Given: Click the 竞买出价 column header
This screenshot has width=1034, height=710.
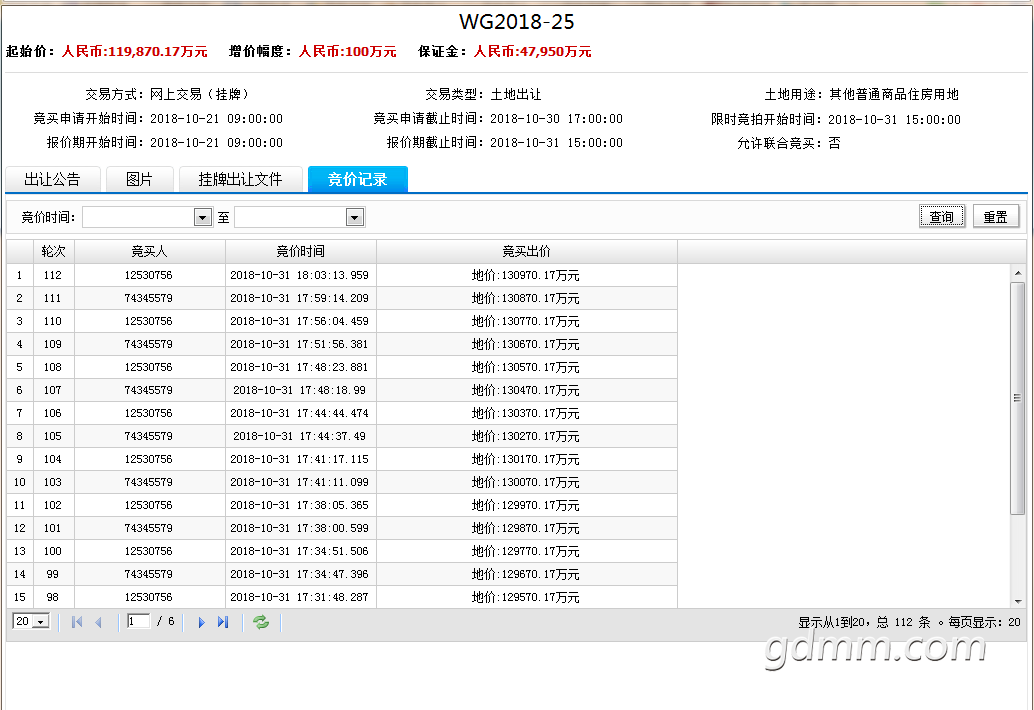Looking at the screenshot, I should pyautogui.click(x=526, y=251).
